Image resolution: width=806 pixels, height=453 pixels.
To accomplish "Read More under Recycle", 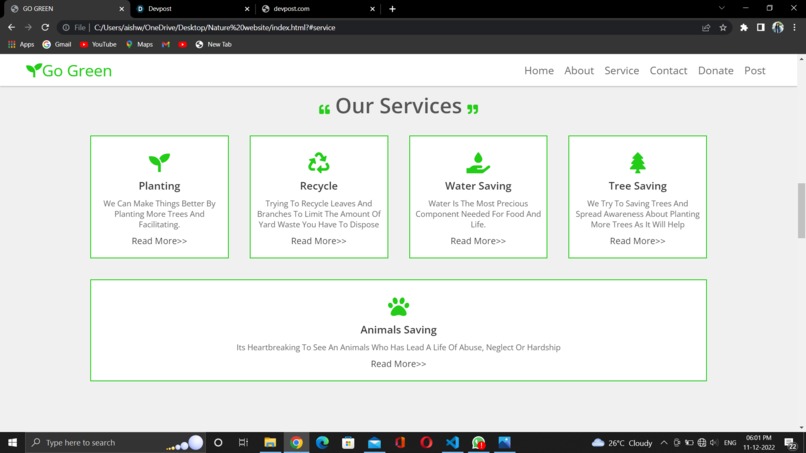I will pyautogui.click(x=319, y=241).
